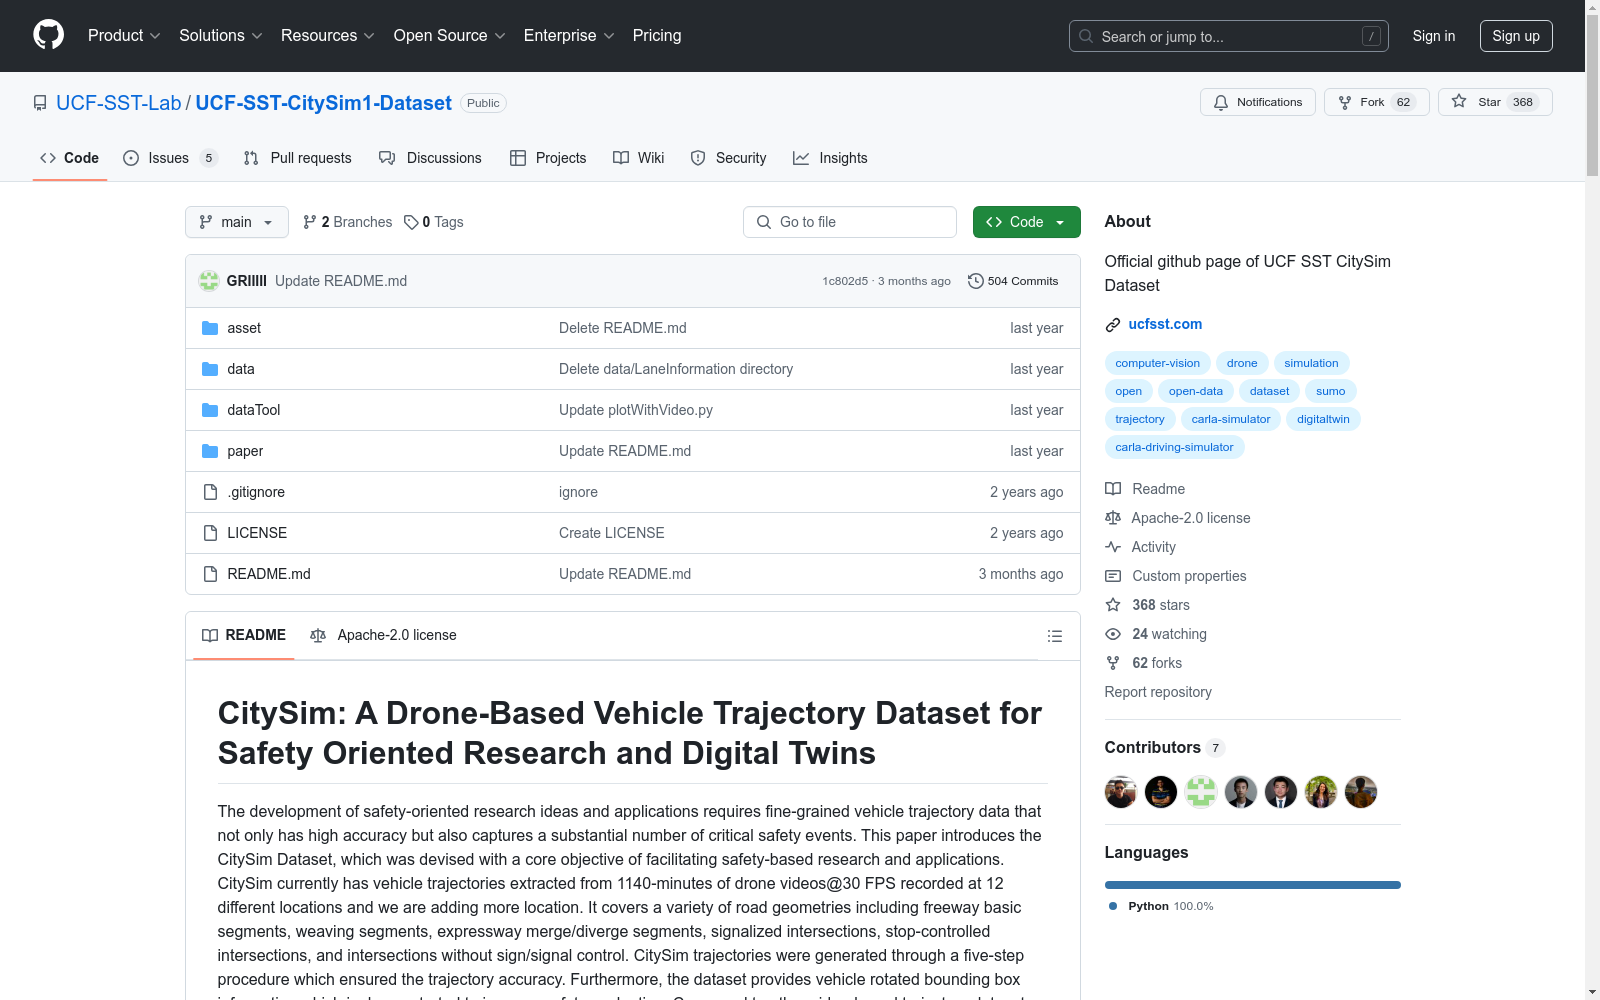
Task: Click the asset folder icon
Action: click(210, 328)
